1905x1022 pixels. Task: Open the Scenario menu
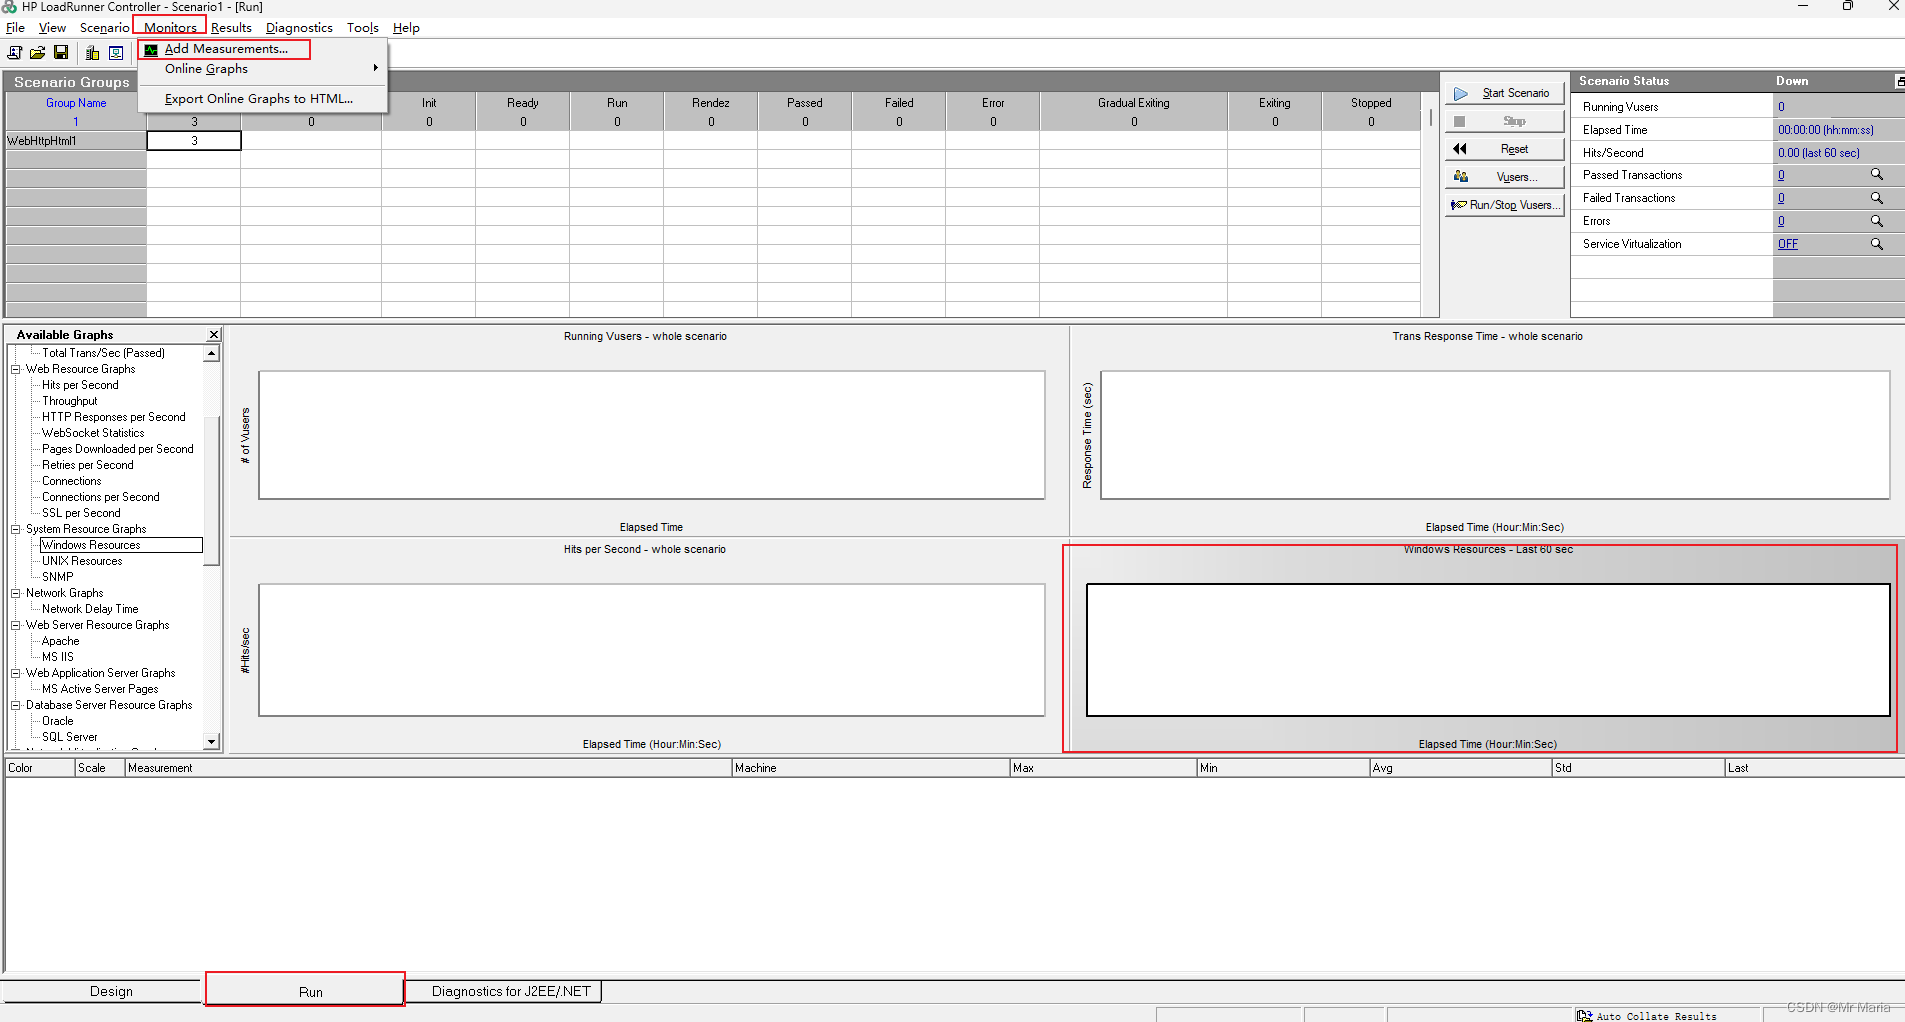tap(104, 28)
